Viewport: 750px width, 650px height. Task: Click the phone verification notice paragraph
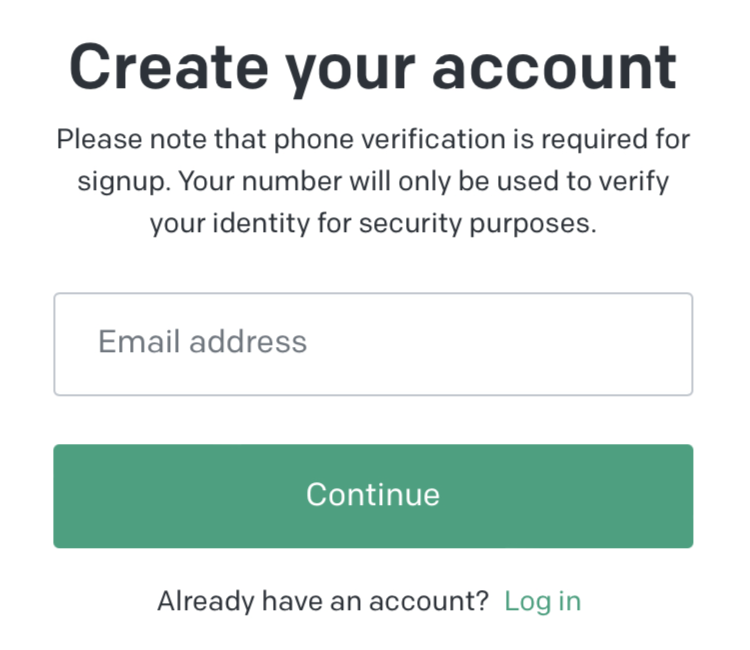pyautogui.click(x=372, y=182)
